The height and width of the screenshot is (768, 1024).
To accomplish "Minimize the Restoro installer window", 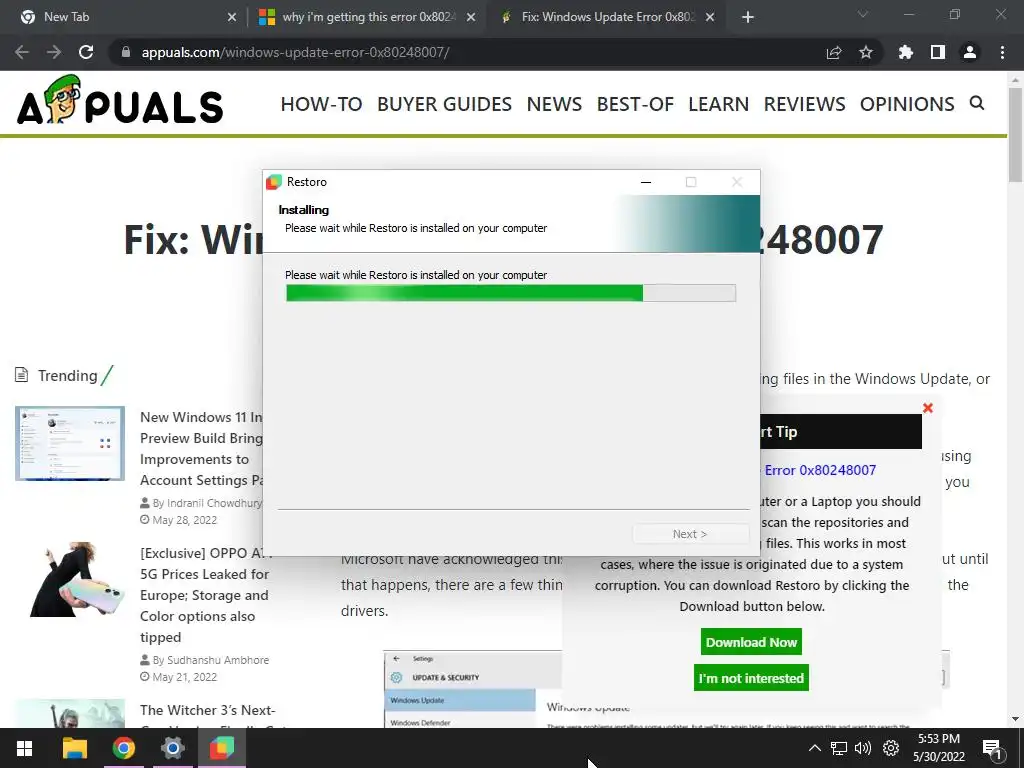I will 646,182.
